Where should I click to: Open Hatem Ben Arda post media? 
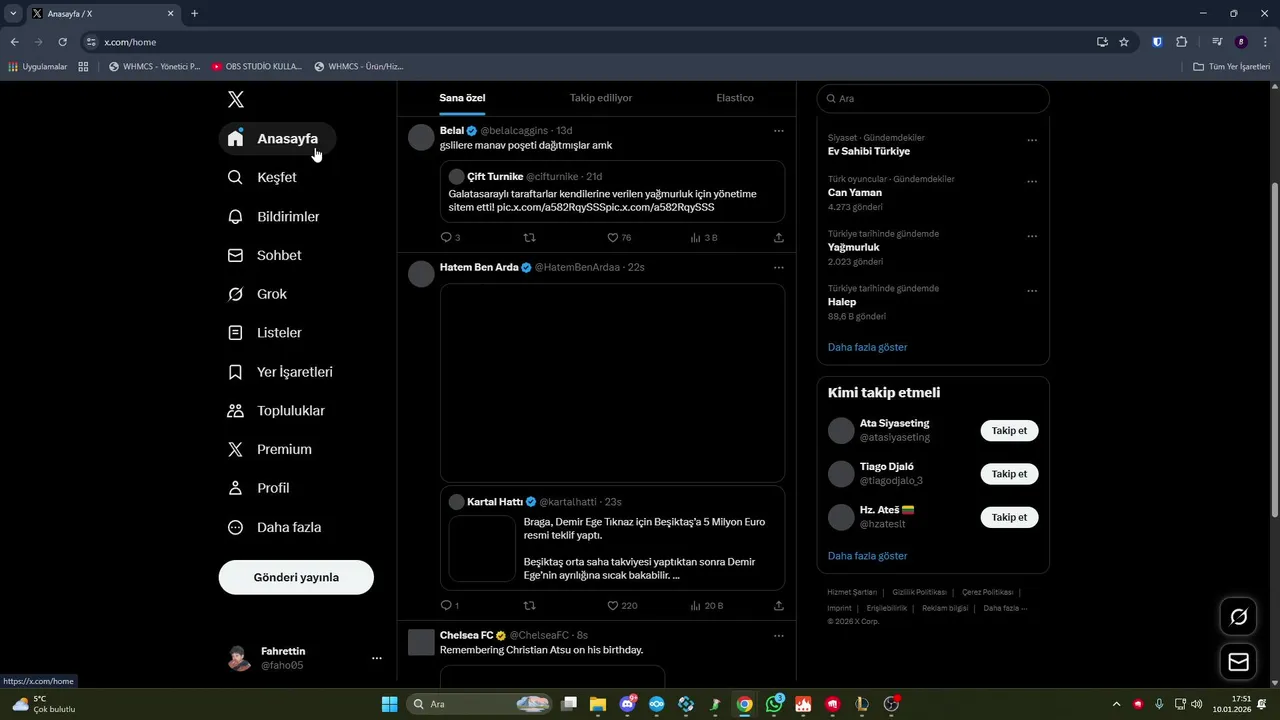point(612,383)
